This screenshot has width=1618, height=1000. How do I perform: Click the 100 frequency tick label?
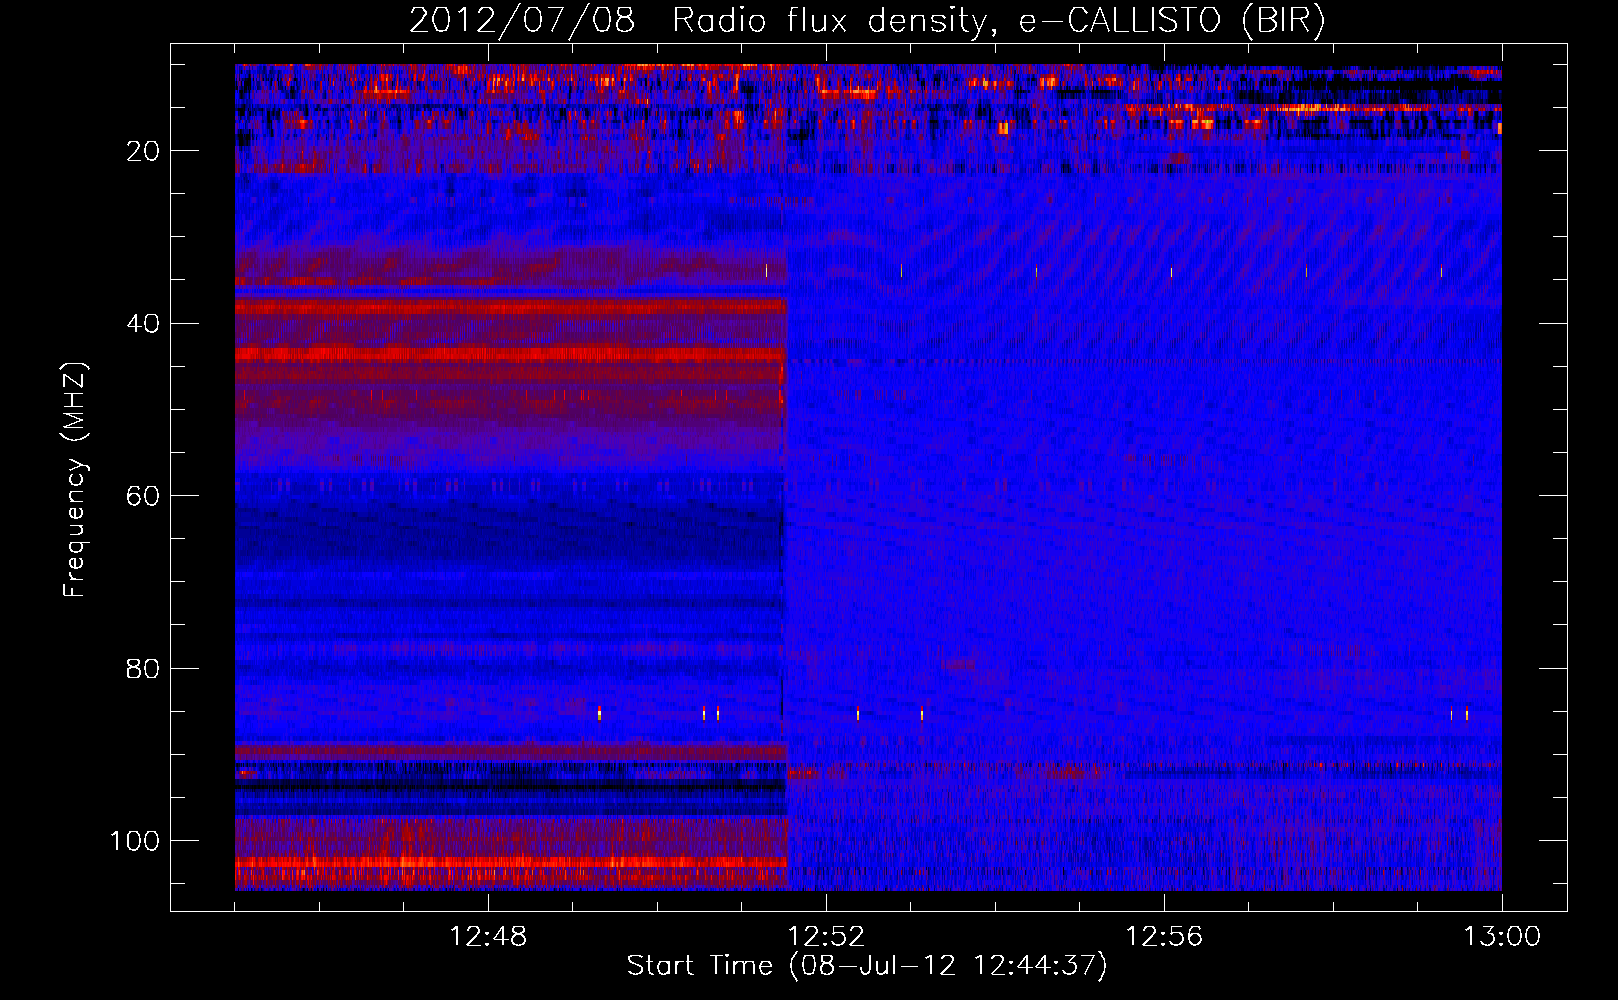[x=135, y=841]
